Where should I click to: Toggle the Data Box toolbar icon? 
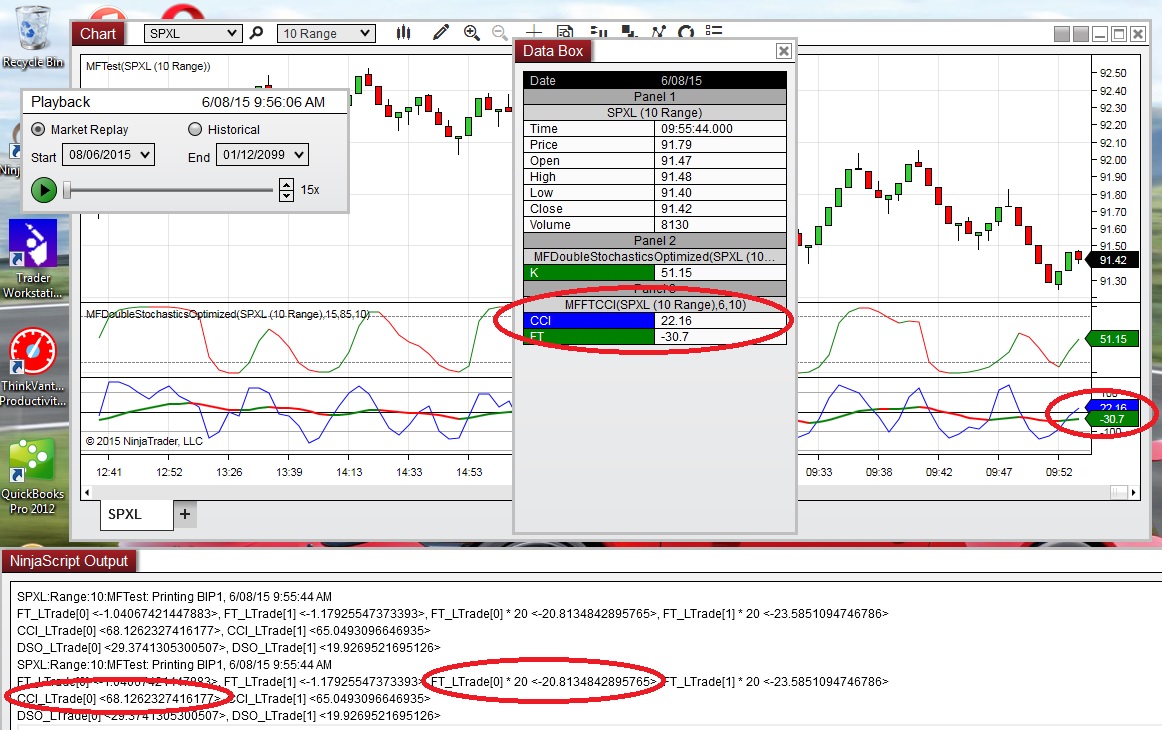(565, 31)
